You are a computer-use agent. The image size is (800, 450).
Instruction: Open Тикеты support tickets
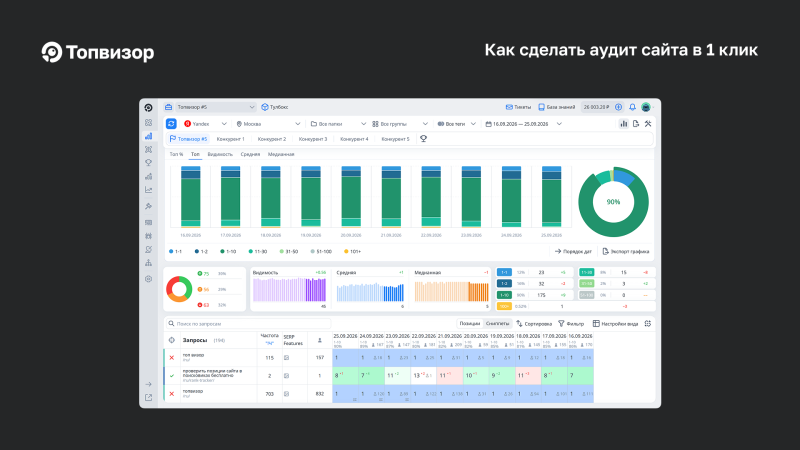(x=518, y=107)
